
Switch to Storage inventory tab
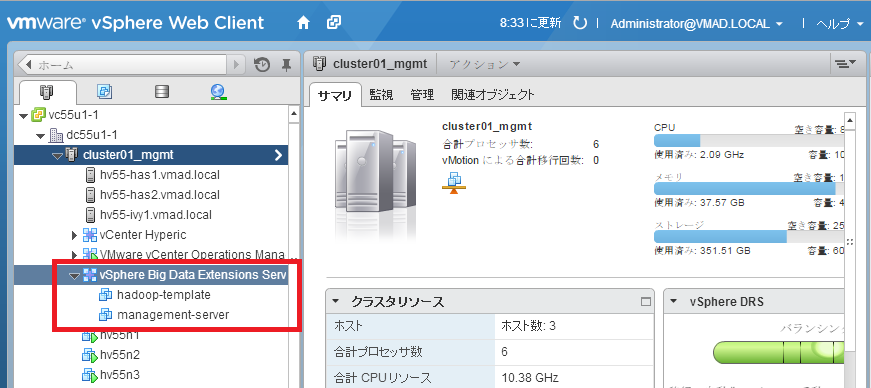pyautogui.click(x=162, y=92)
